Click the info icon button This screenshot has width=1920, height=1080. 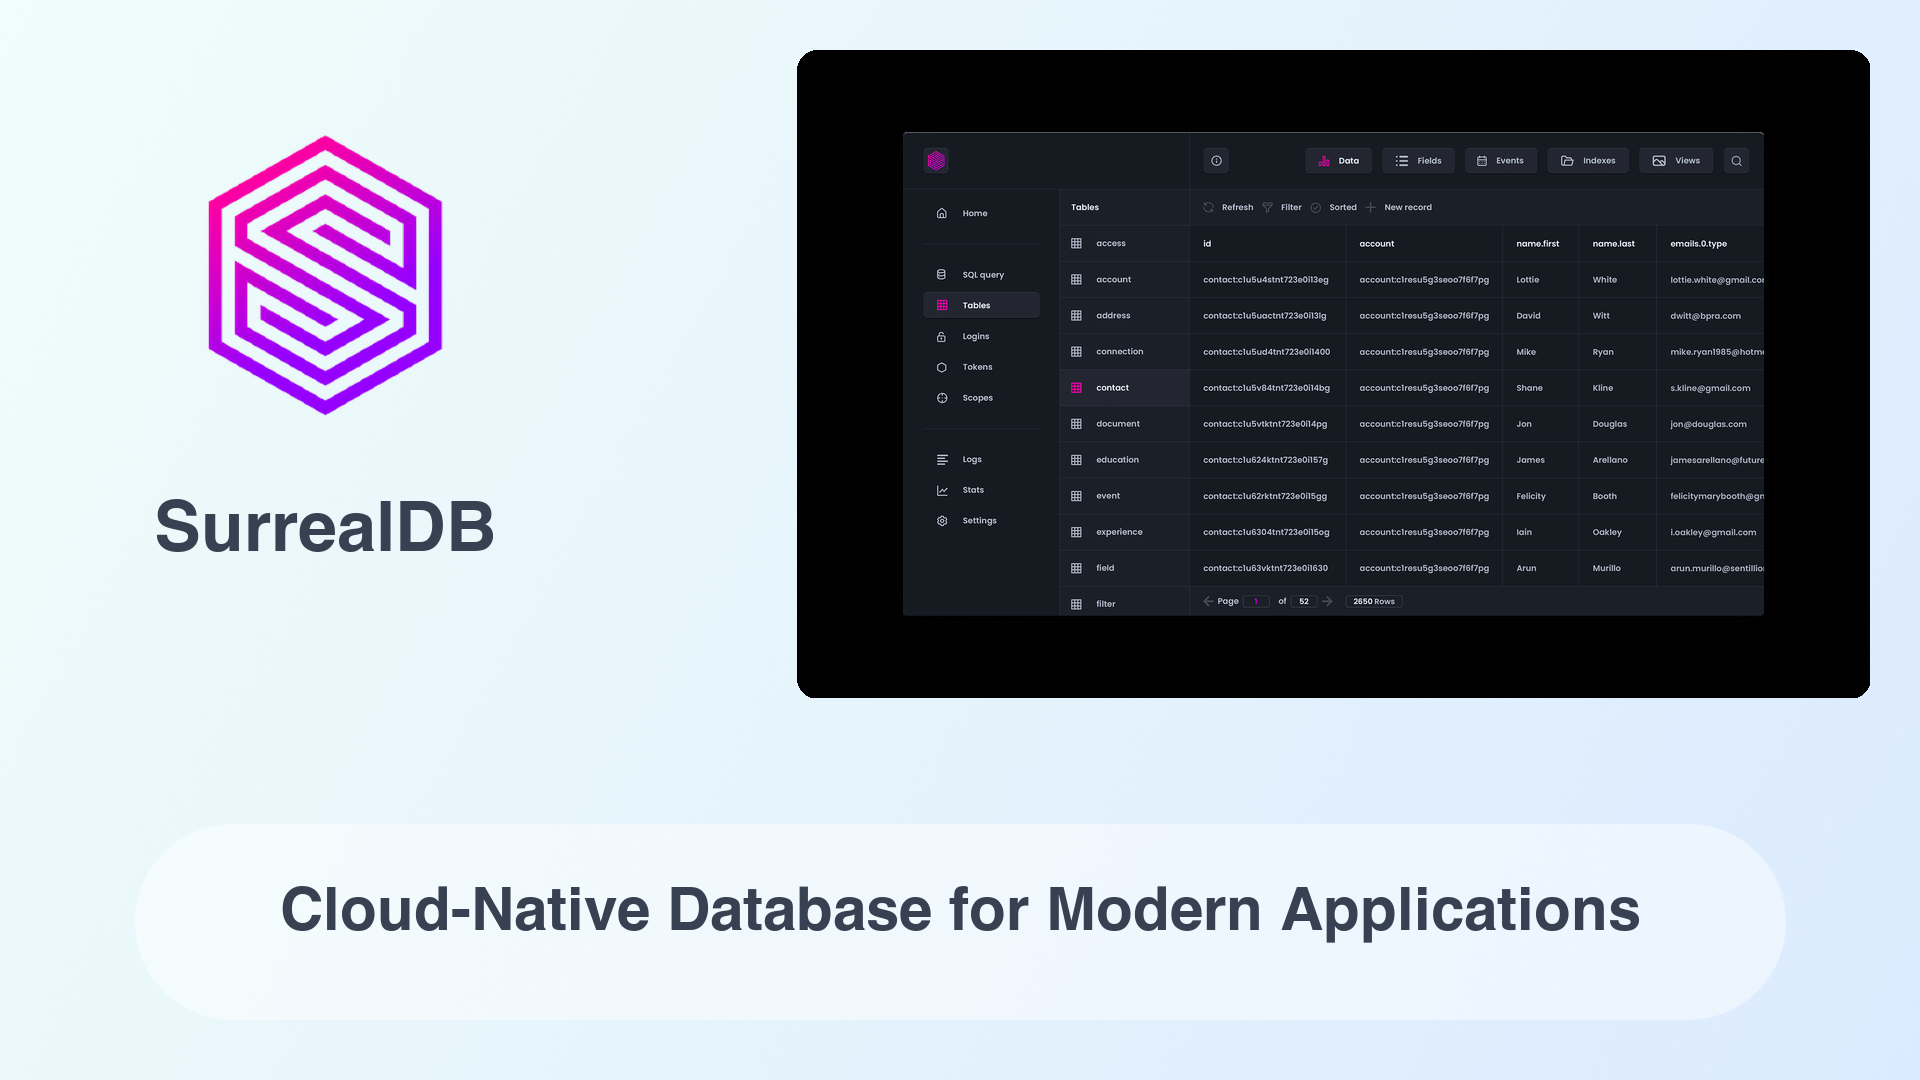[x=1216, y=160]
